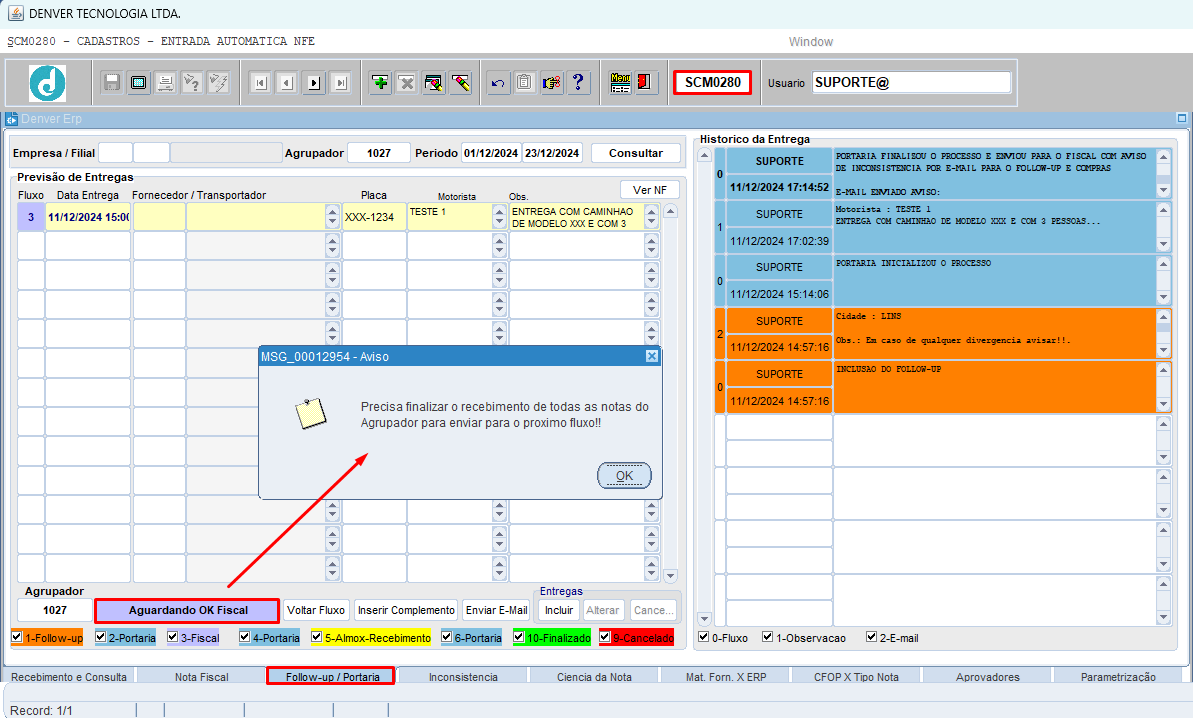Jump to the first record arrow icon
Image resolution: width=1193 pixels, height=718 pixels.
pos(260,83)
